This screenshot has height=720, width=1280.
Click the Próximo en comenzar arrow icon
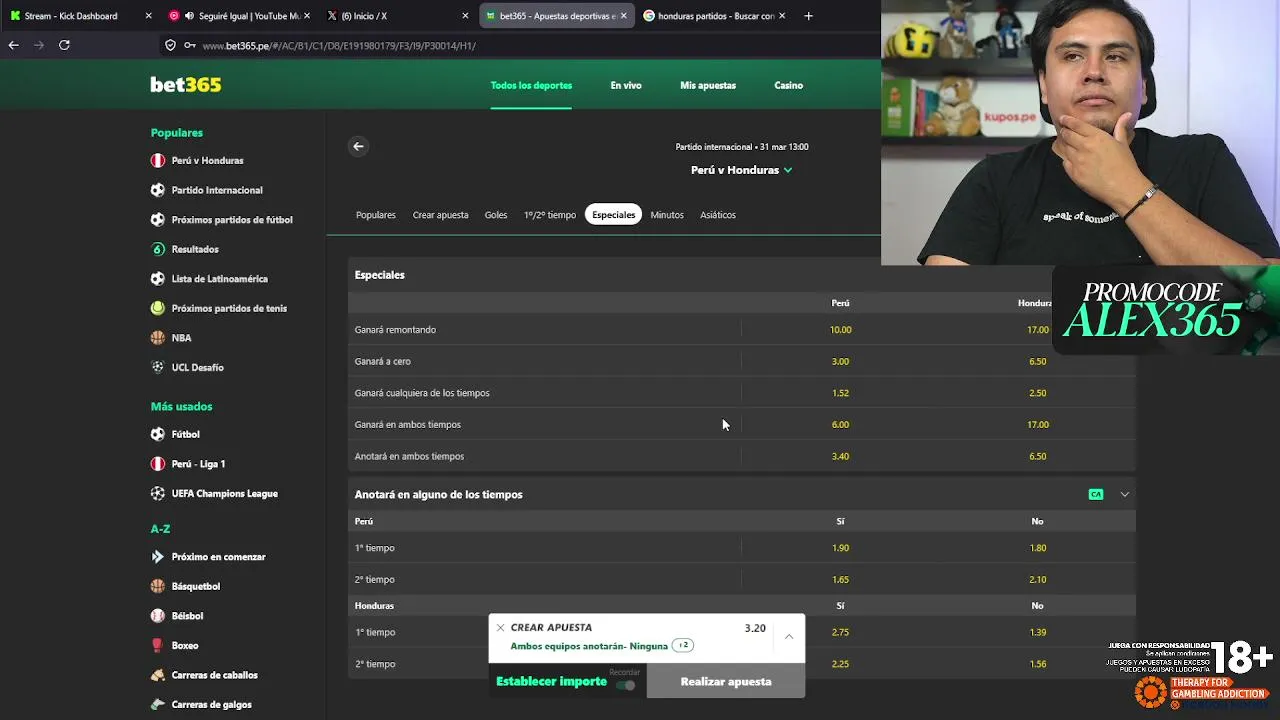157,556
